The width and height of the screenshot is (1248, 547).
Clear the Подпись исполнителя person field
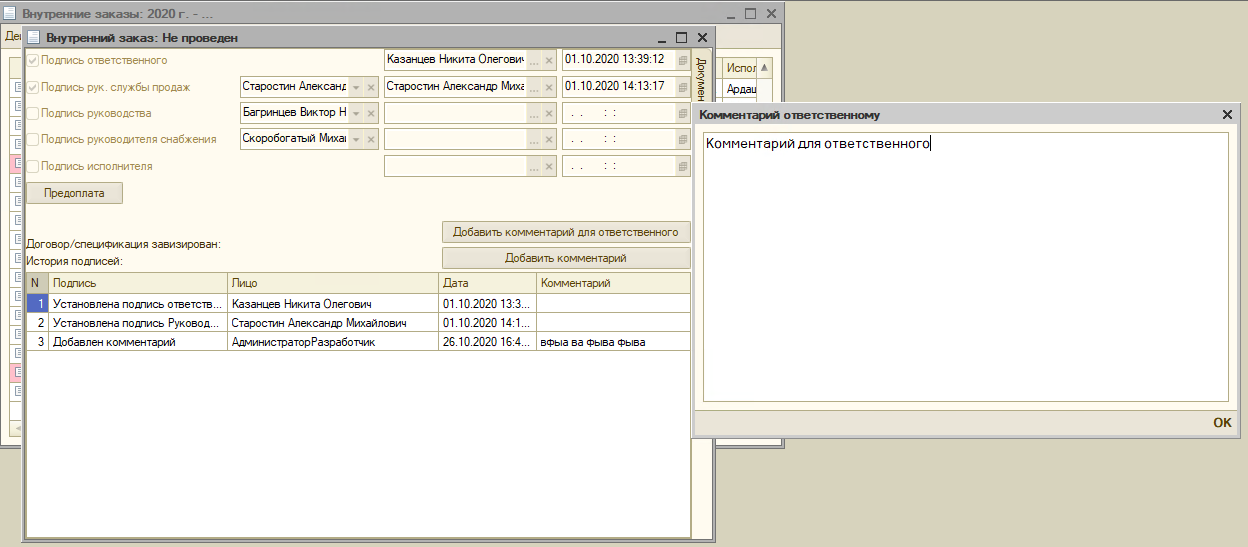[x=549, y=166]
